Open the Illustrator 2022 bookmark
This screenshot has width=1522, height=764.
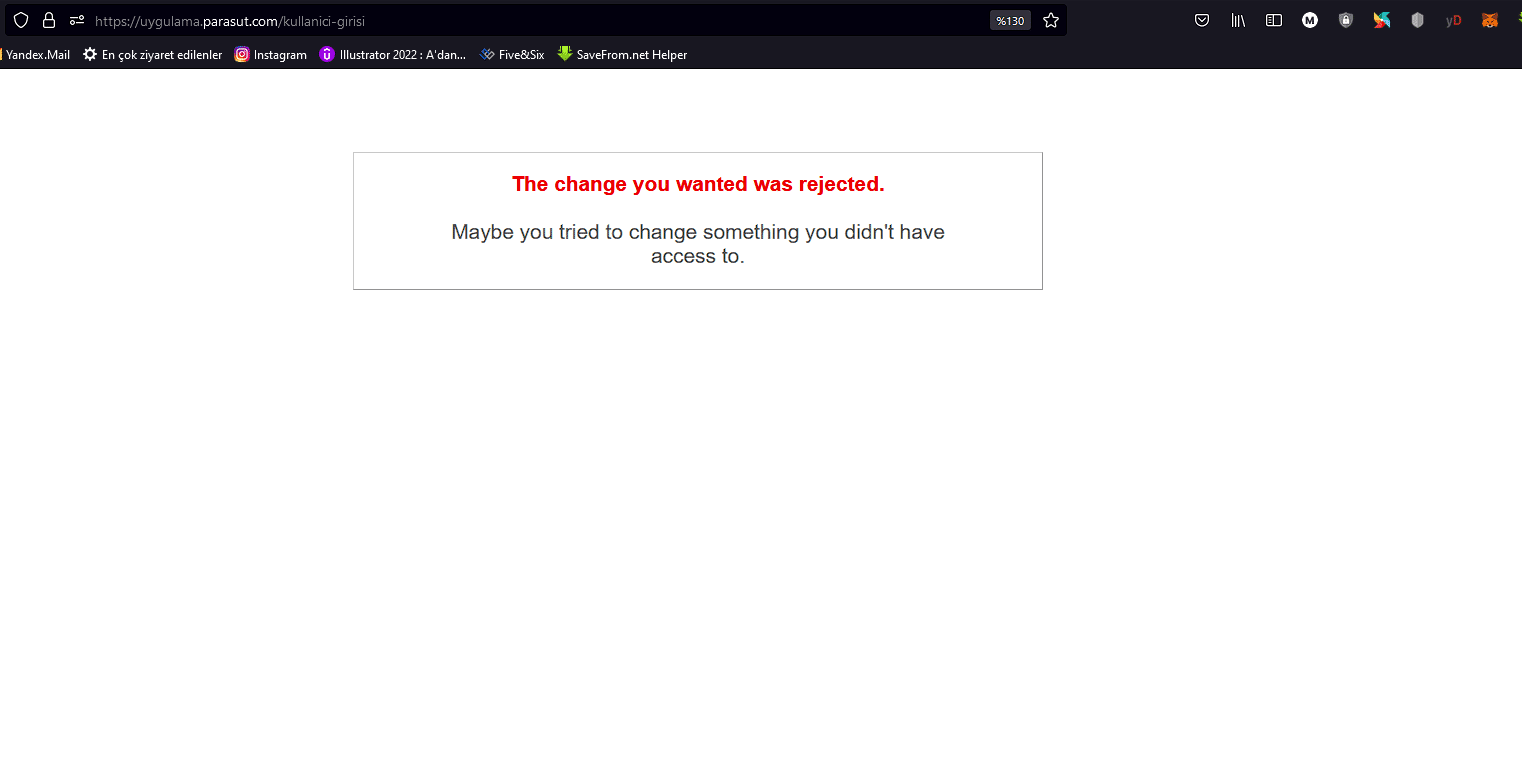393,55
